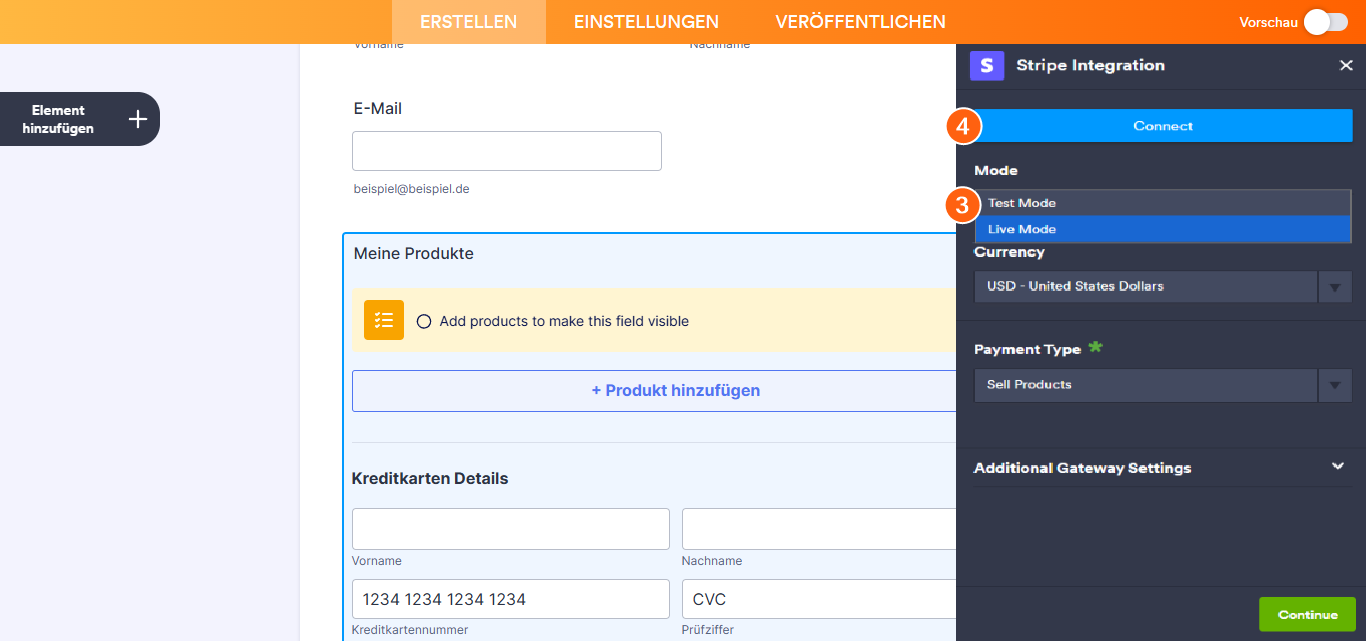This screenshot has width=1366, height=641.
Task: Switch to the VERÖFFENTLICHEN tab
Action: [860, 21]
